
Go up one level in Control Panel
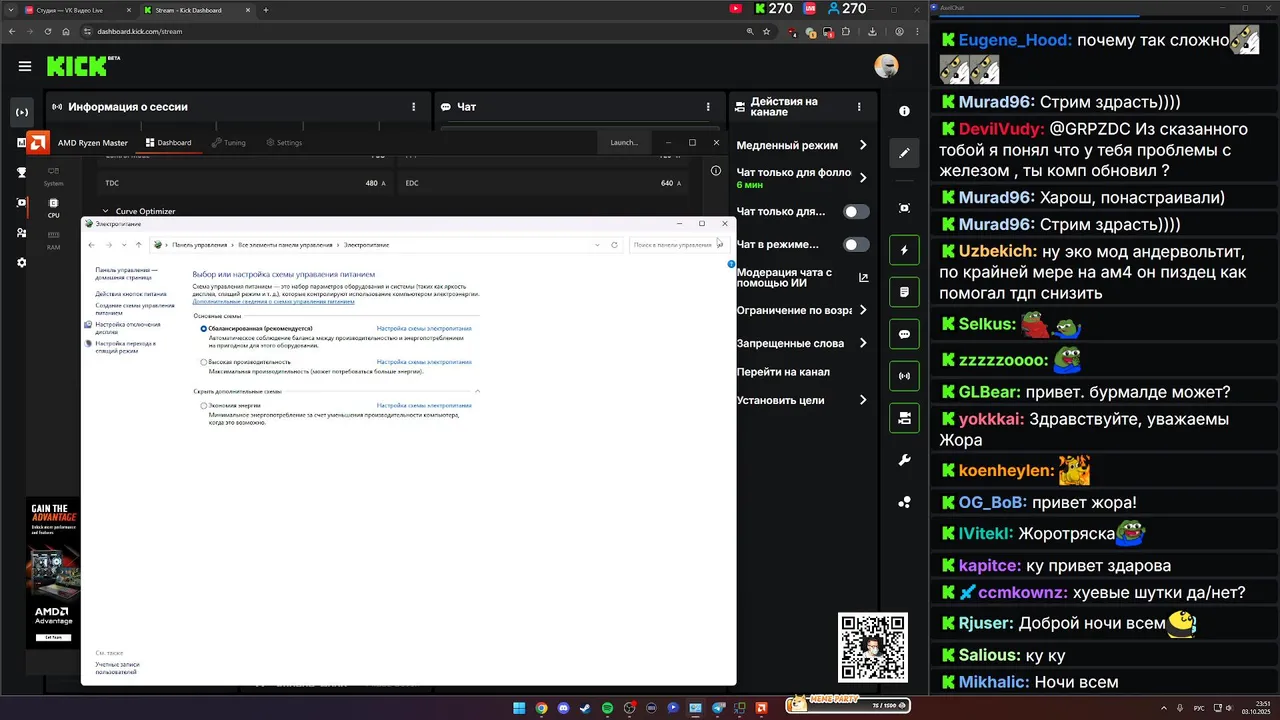pos(138,244)
